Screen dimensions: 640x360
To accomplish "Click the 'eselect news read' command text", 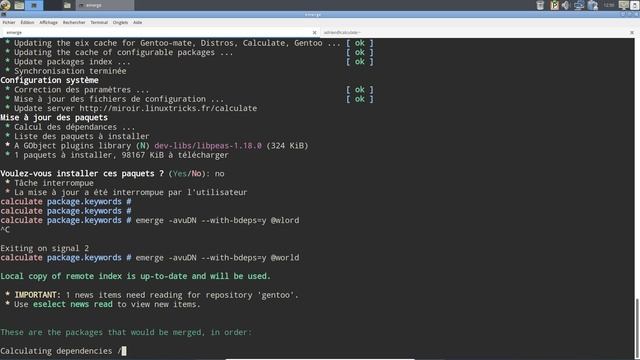I will click(73, 304).
